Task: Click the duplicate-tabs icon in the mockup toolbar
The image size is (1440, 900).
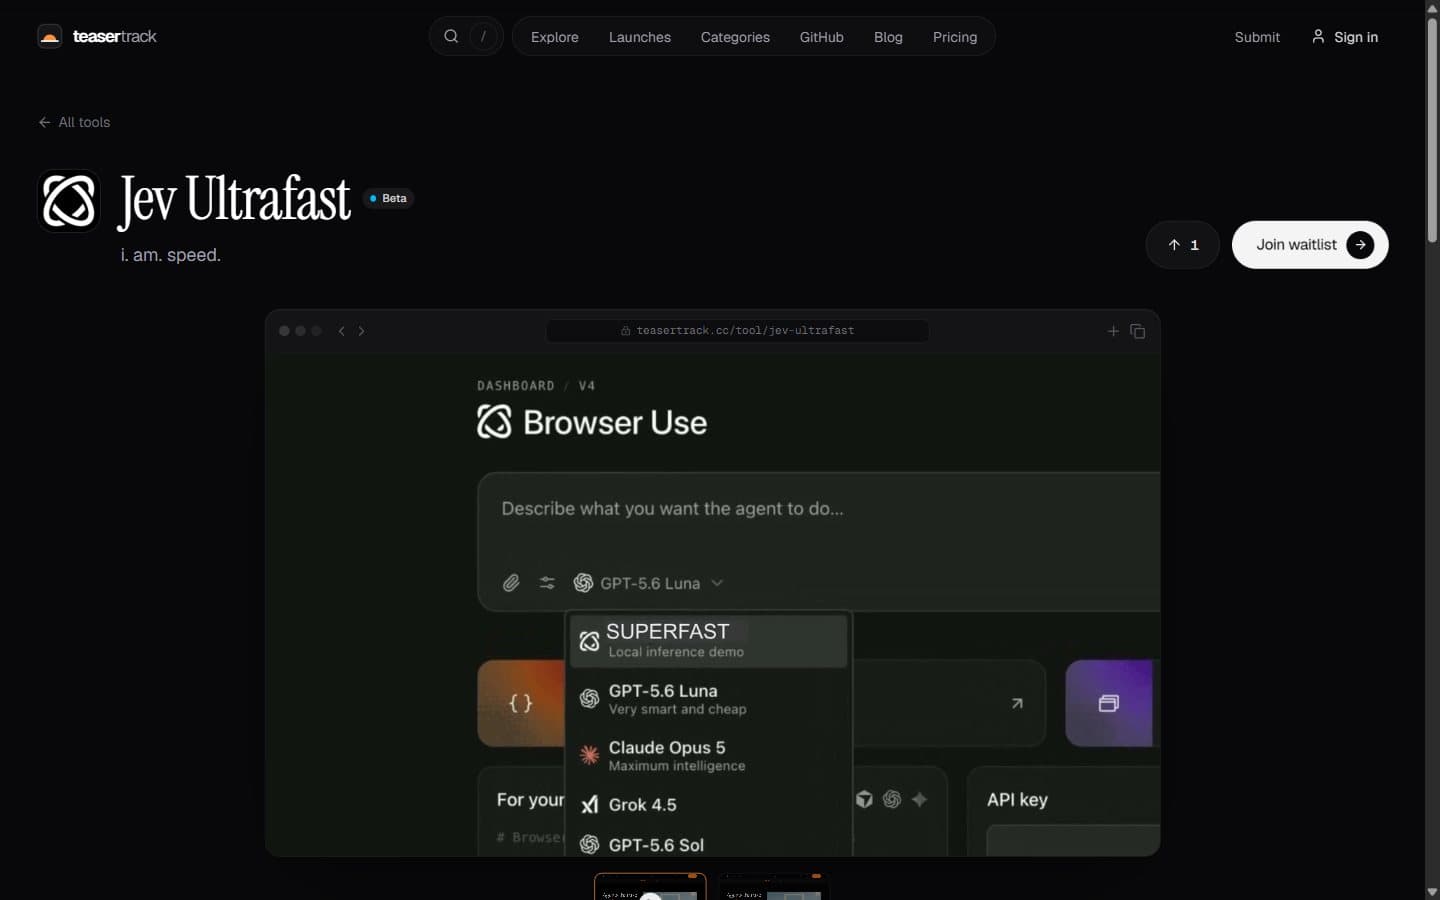Action: [x=1138, y=331]
